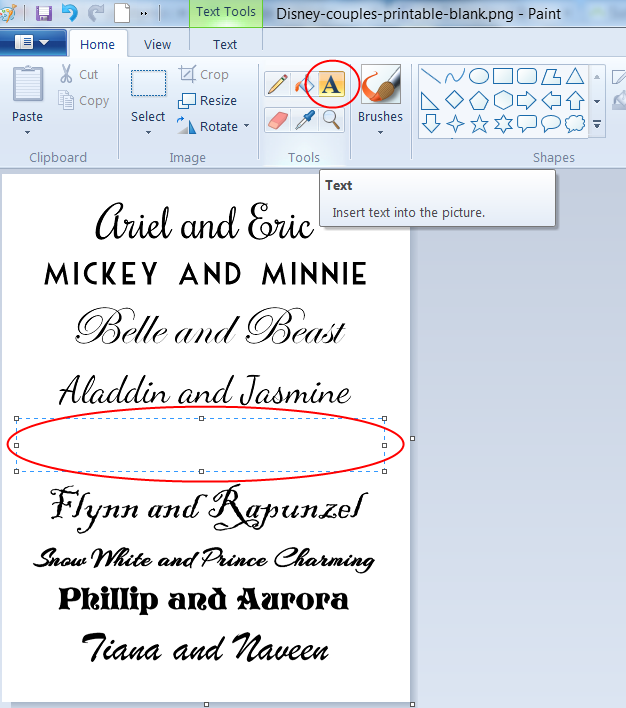Expand the Select options arrow
This screenshot has width=626, height=708.
tap(148, 132)
